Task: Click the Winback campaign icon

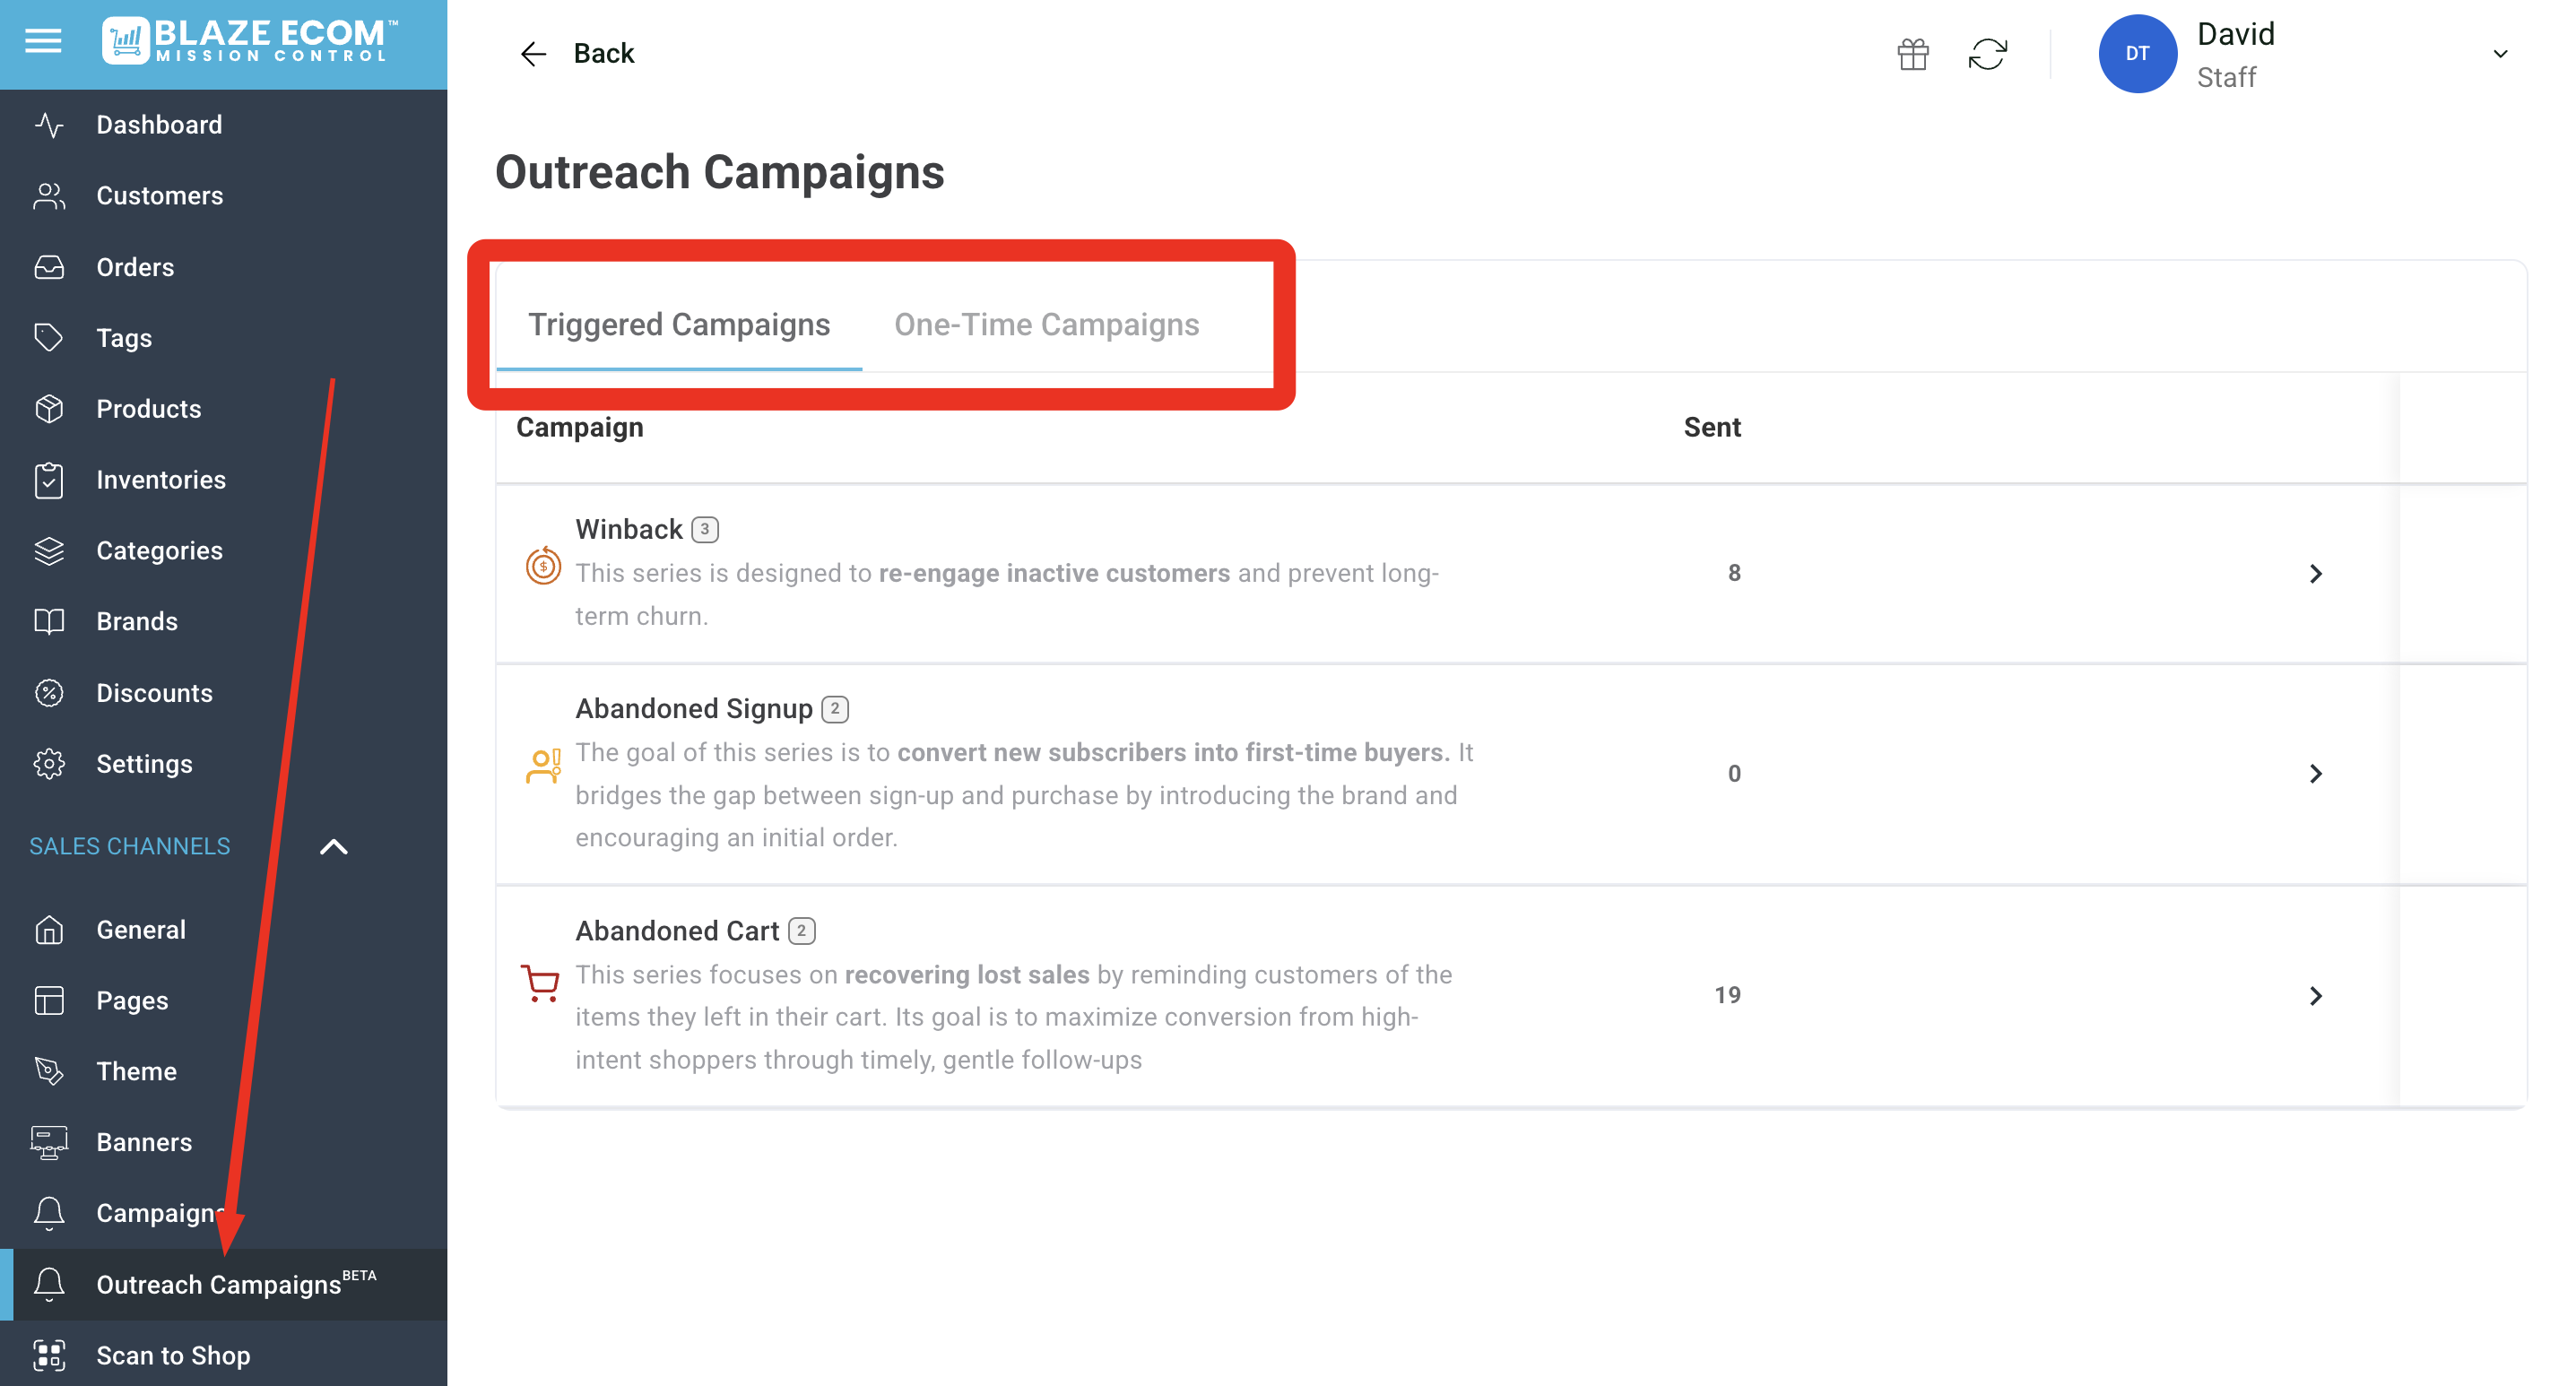Action: coord(543,566)
